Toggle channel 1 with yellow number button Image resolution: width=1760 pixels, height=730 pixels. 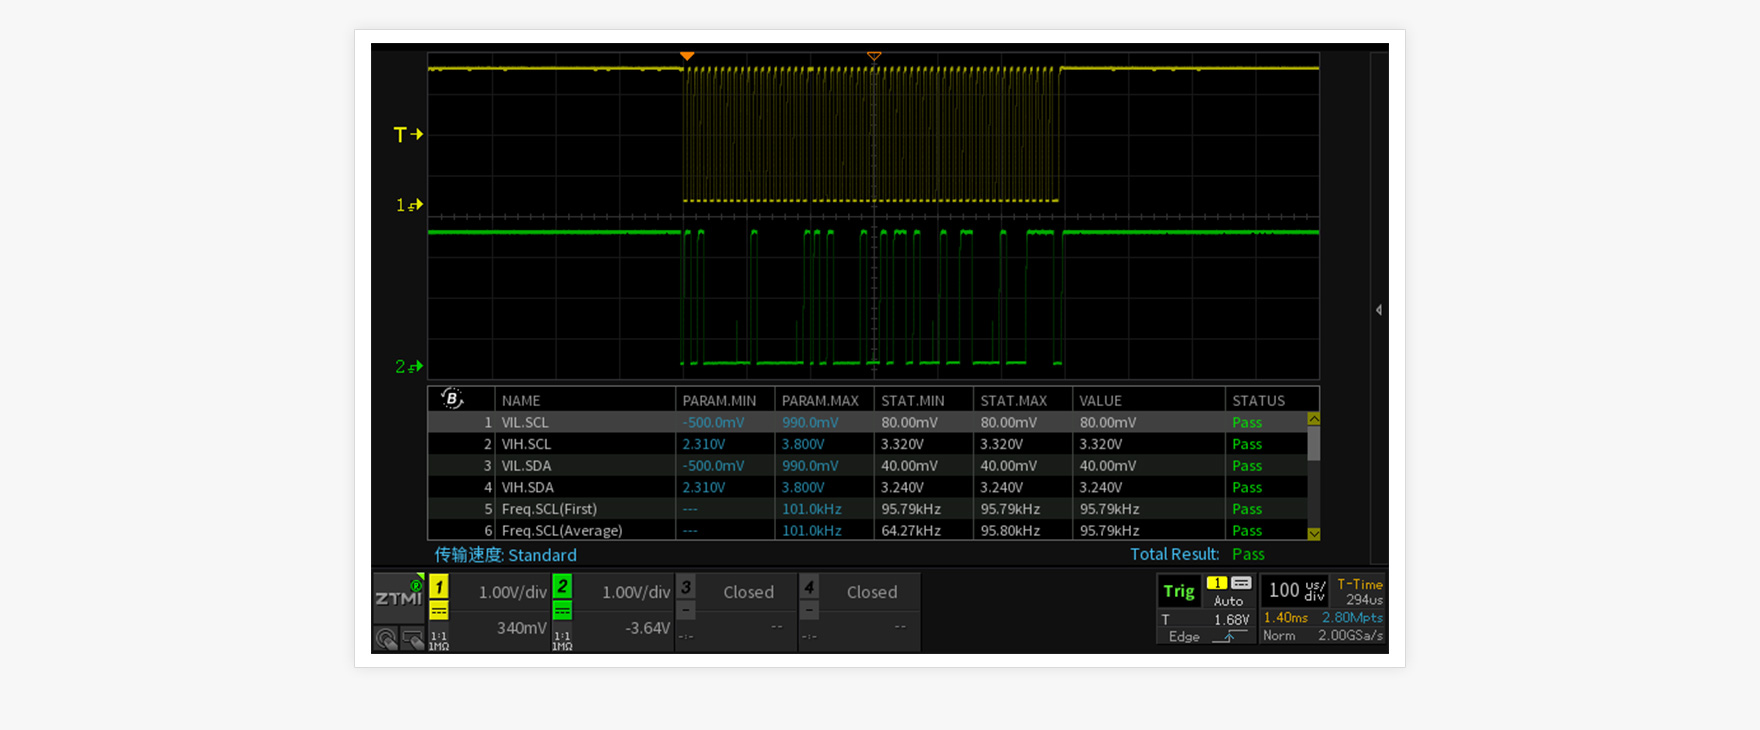[439, 587]
